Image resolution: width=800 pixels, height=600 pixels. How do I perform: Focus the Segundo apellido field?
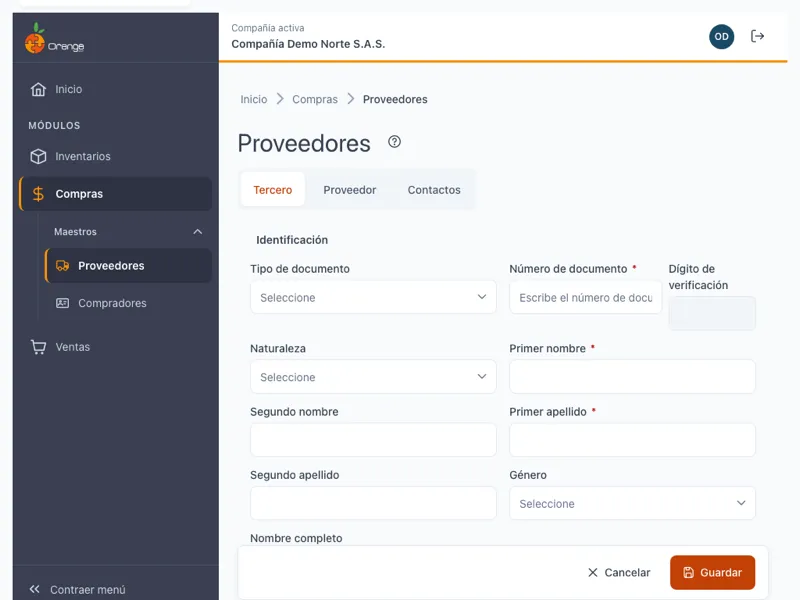373,504
